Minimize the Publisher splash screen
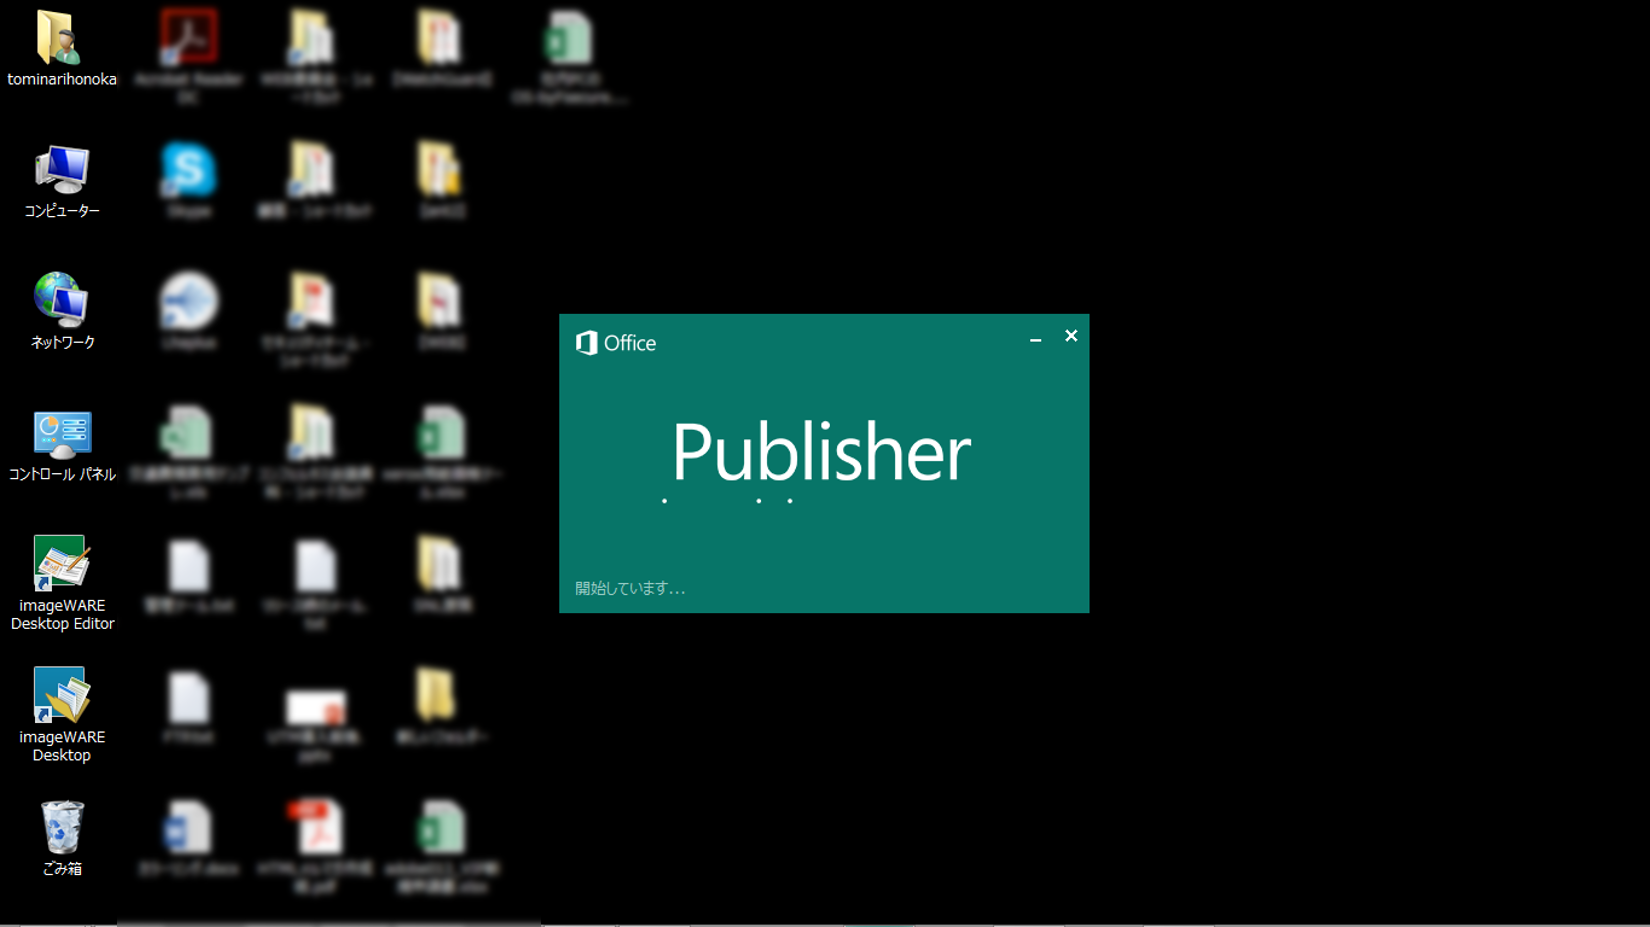The image size is (1650, 927). (x=1036, y=340)
